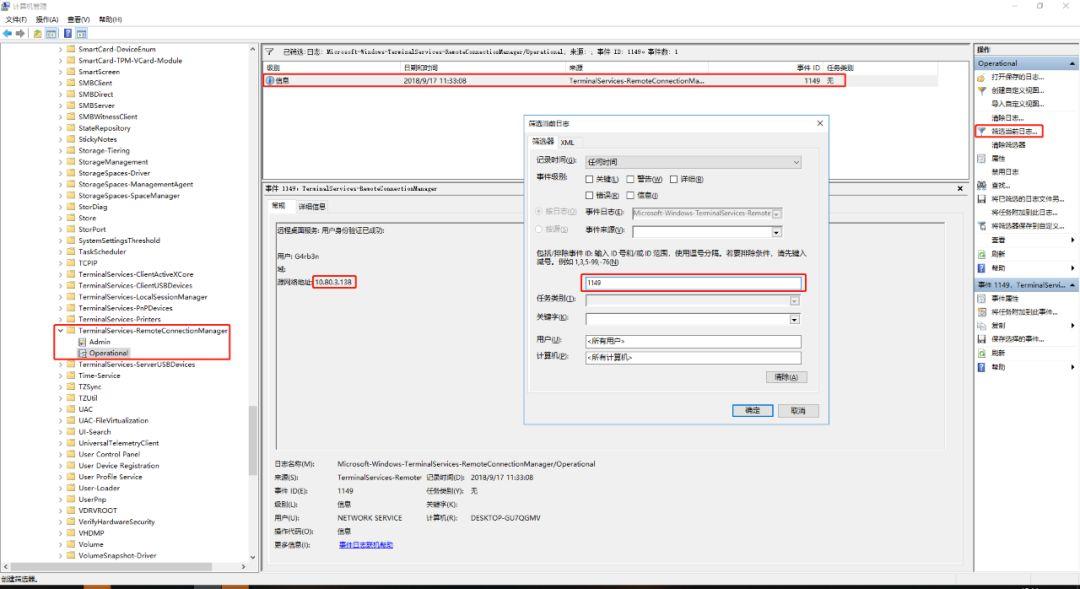Click the Admin log icon in the tree
The width and height of the screenshot is (1080, 589).
point(82,342)
